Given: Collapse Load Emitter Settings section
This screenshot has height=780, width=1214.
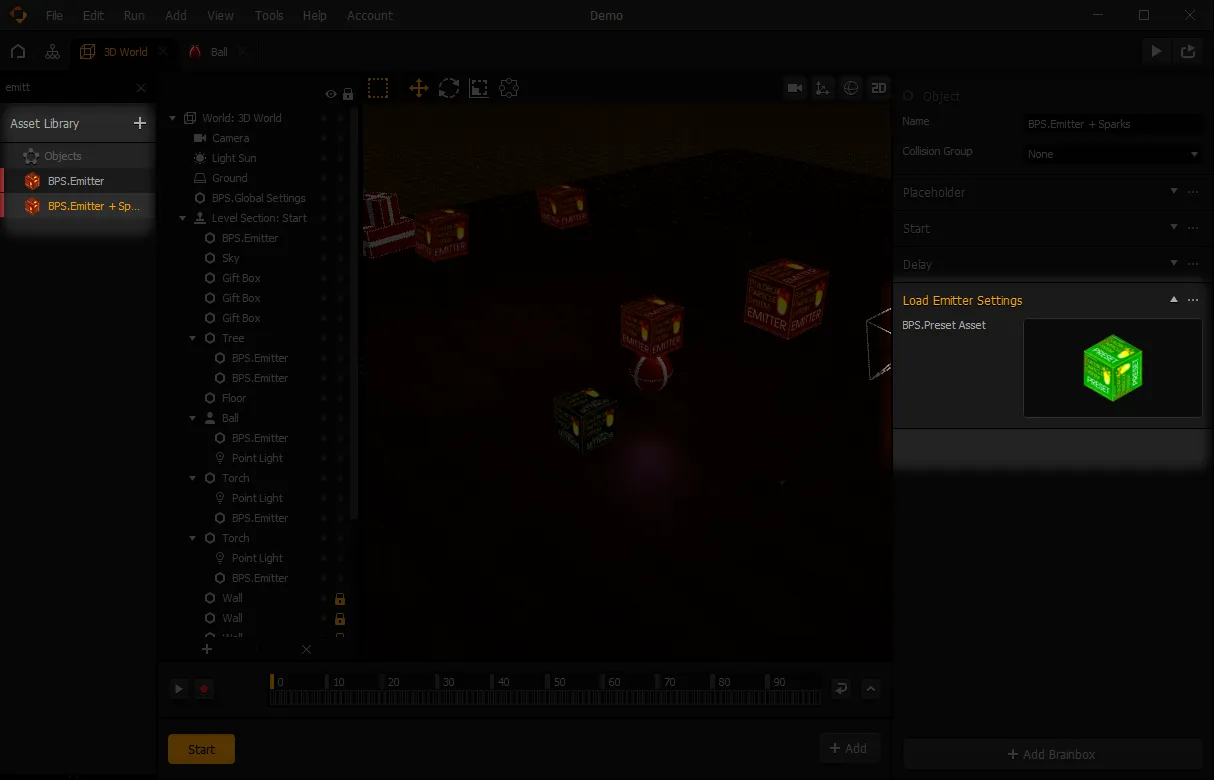Looking at the screenshot, I should point(1174,300).
